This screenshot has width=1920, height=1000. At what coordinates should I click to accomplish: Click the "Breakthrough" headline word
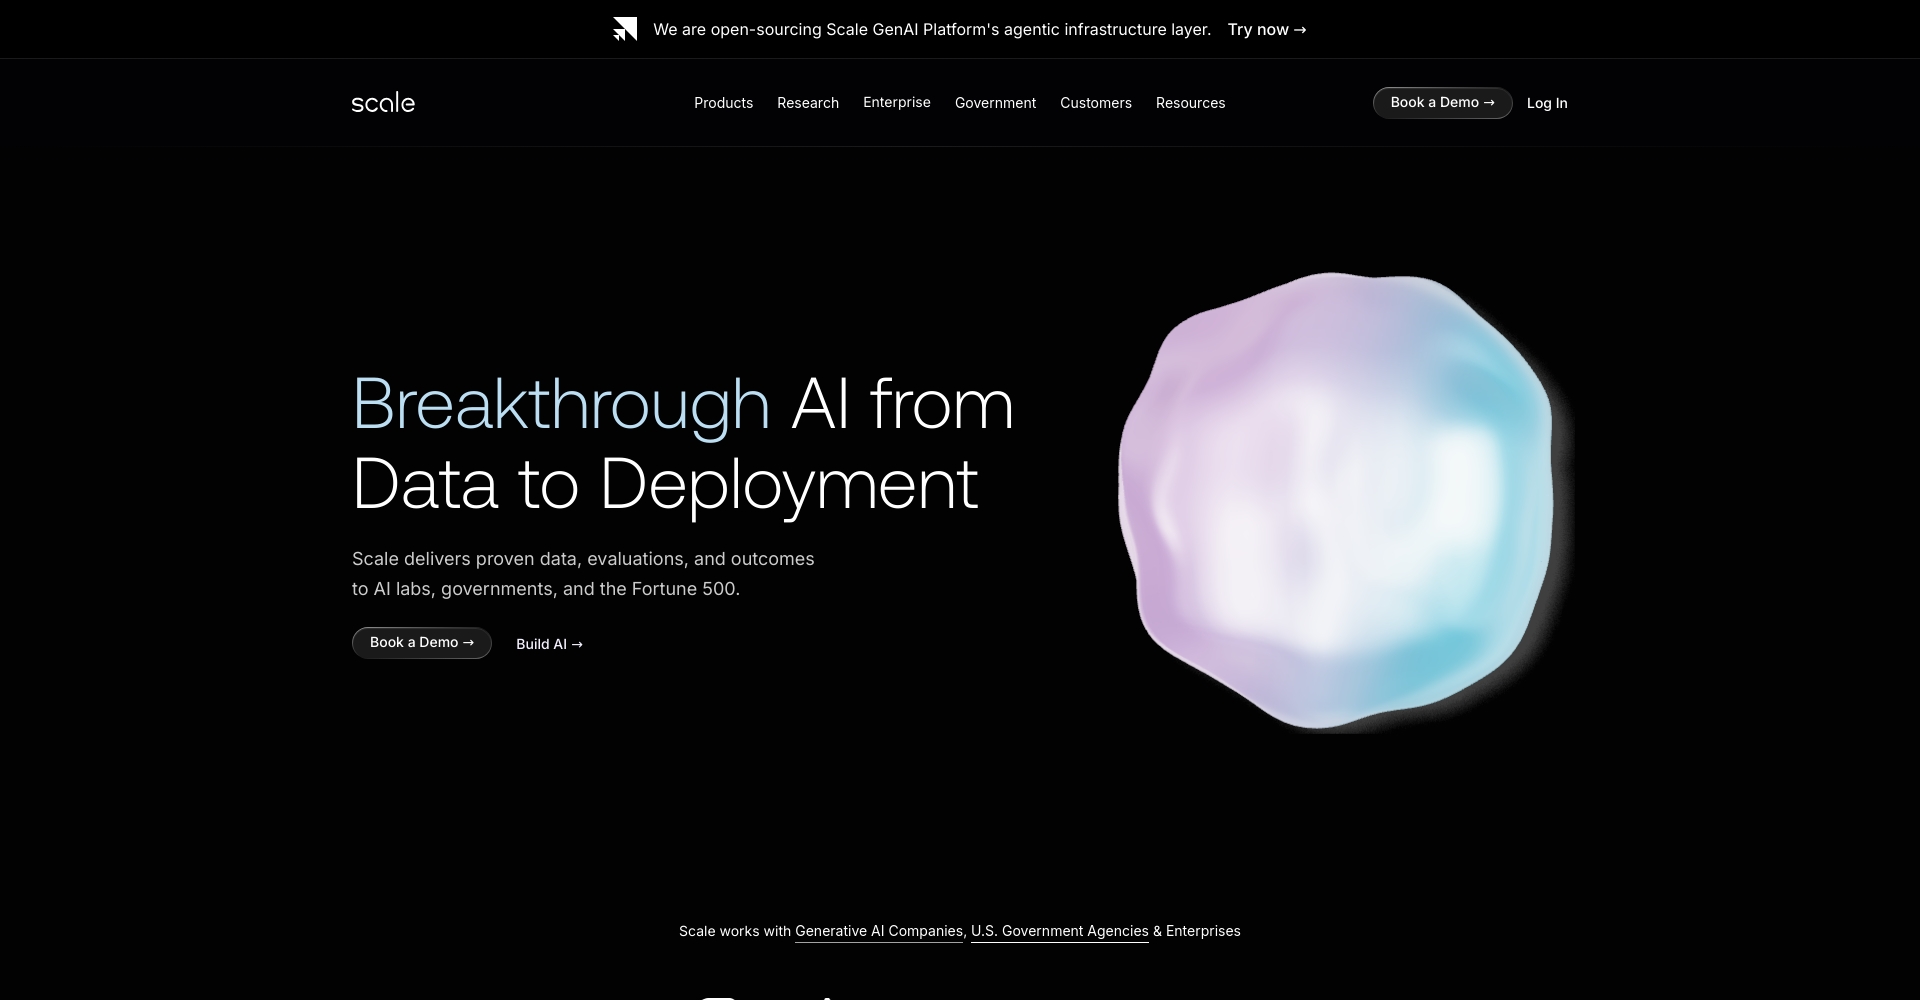point(560,404)
